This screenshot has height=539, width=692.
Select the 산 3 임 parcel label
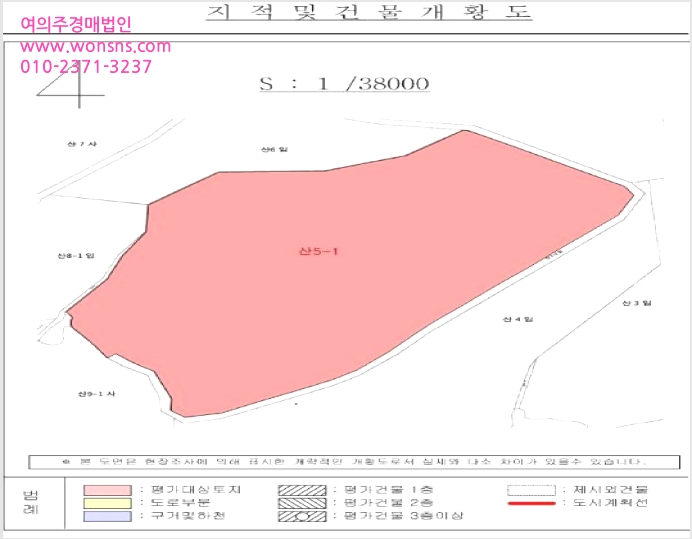tap(637, 303)
